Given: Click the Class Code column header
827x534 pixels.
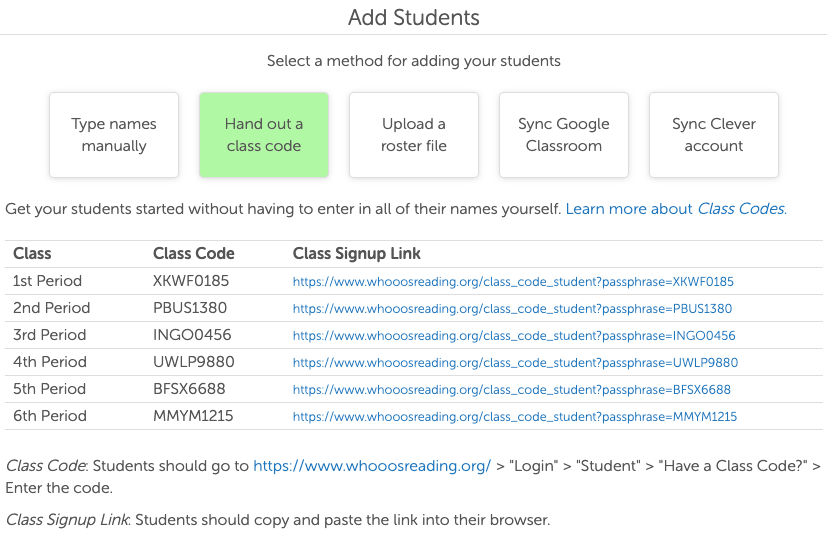Looking at the screenshot, I should point(194,254).
